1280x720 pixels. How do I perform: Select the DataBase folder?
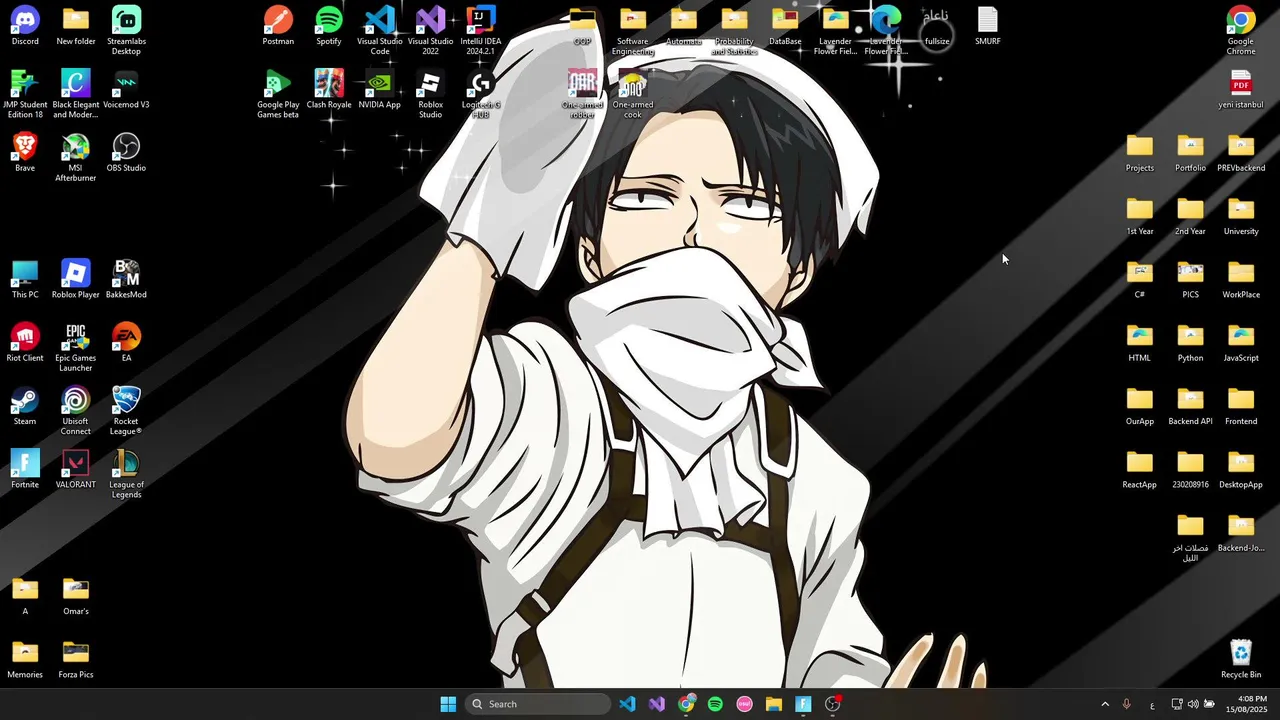(x=785, y=26)
